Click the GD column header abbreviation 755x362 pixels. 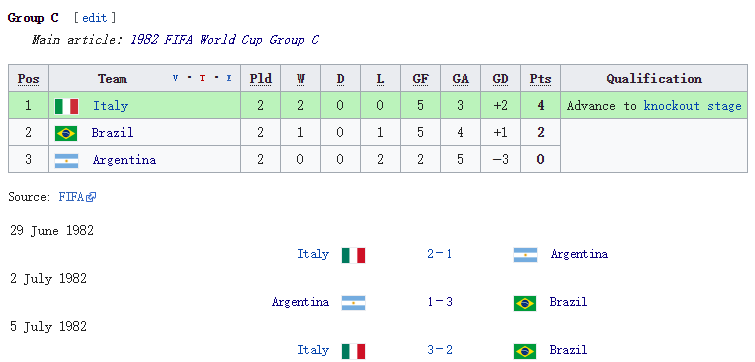pos(500,79)
